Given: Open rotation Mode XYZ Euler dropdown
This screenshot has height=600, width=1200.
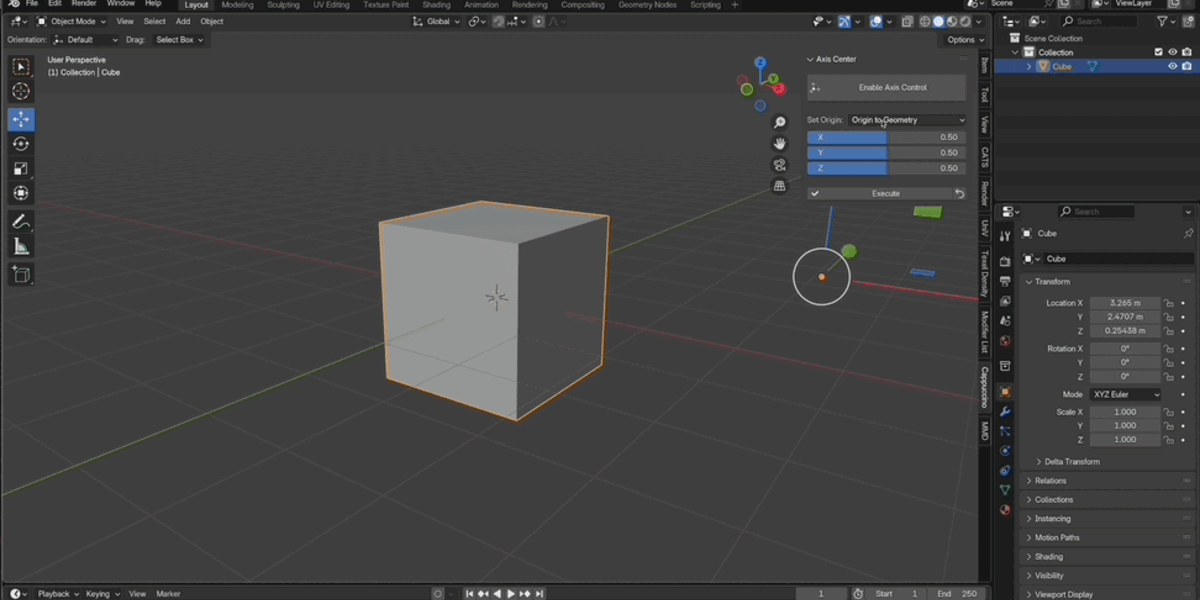Looking at the screenshot, I should tap(1126, 395).
